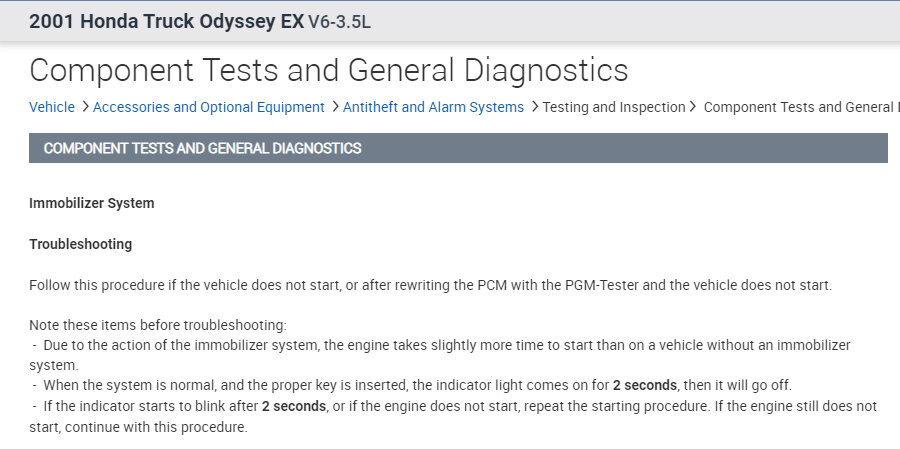The height and width of the screenshot is (449, 900).
Task: Click chevron following Accessories and Optional Equipment
Action: (x=334, y=107)
